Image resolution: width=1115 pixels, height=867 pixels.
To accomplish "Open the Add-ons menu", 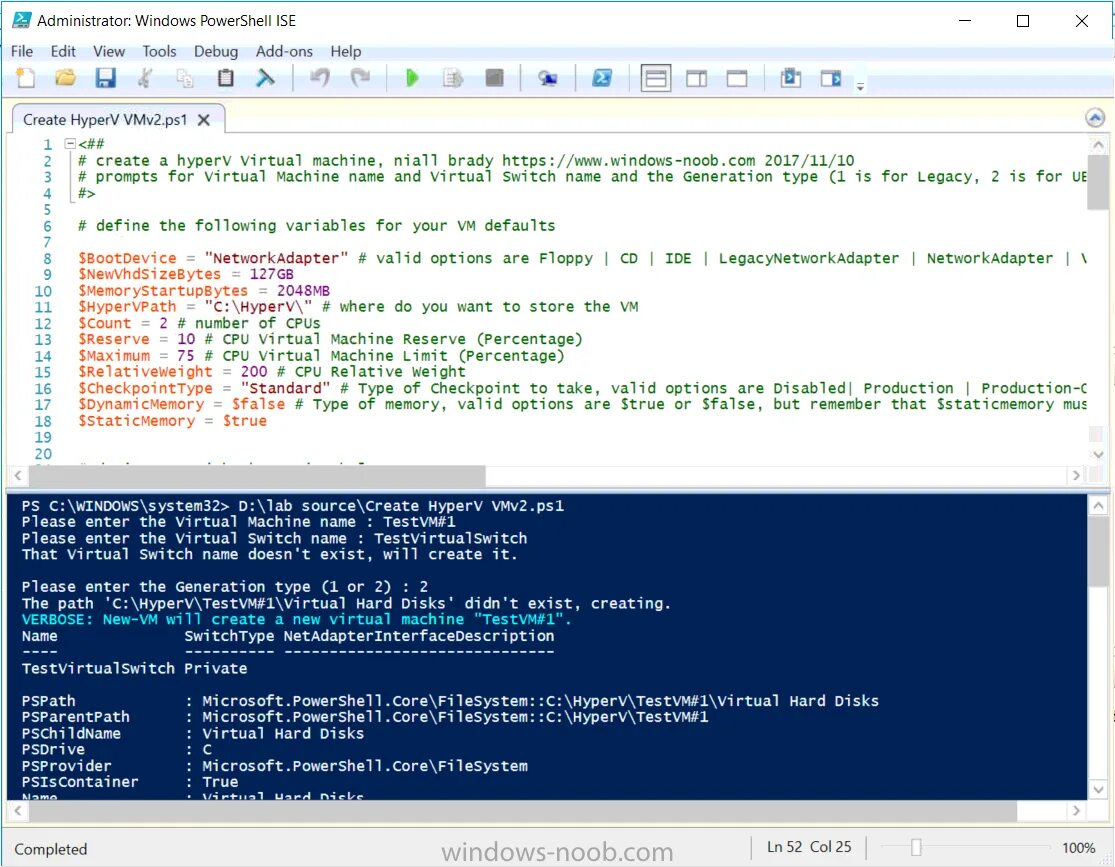I will (x=284, y=51).
